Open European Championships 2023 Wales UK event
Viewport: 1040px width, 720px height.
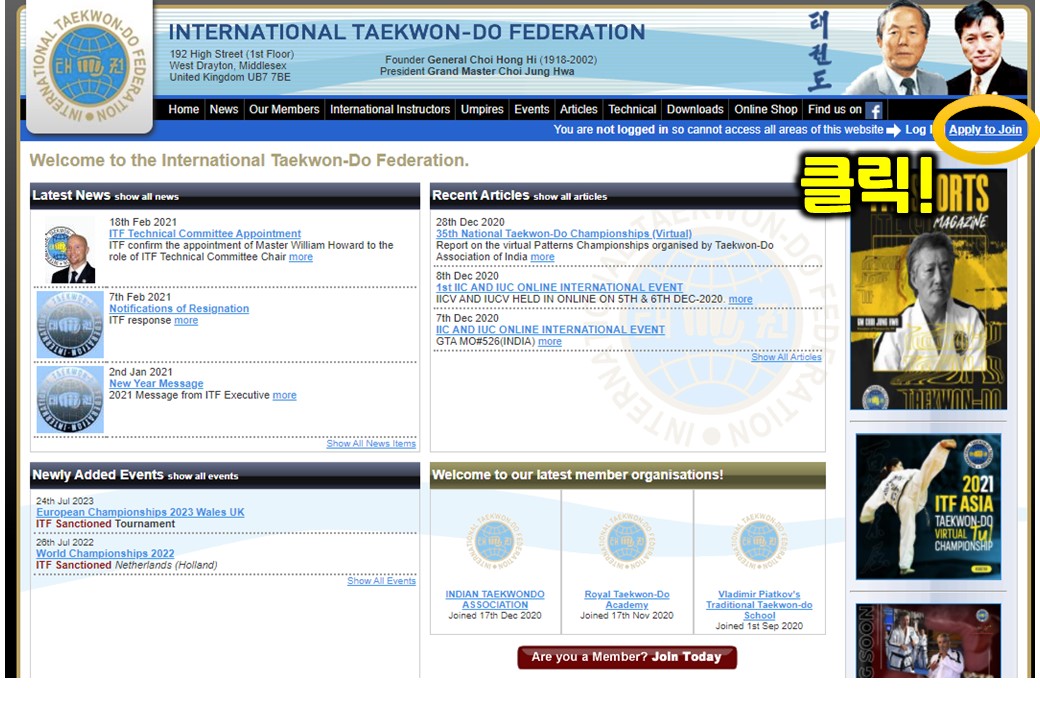[140, 512]
